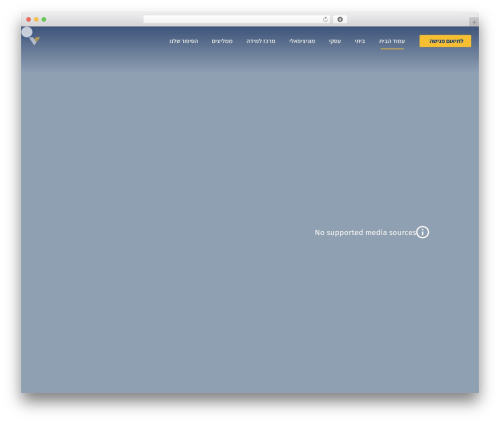Go to the עסקי menu item

335,41
